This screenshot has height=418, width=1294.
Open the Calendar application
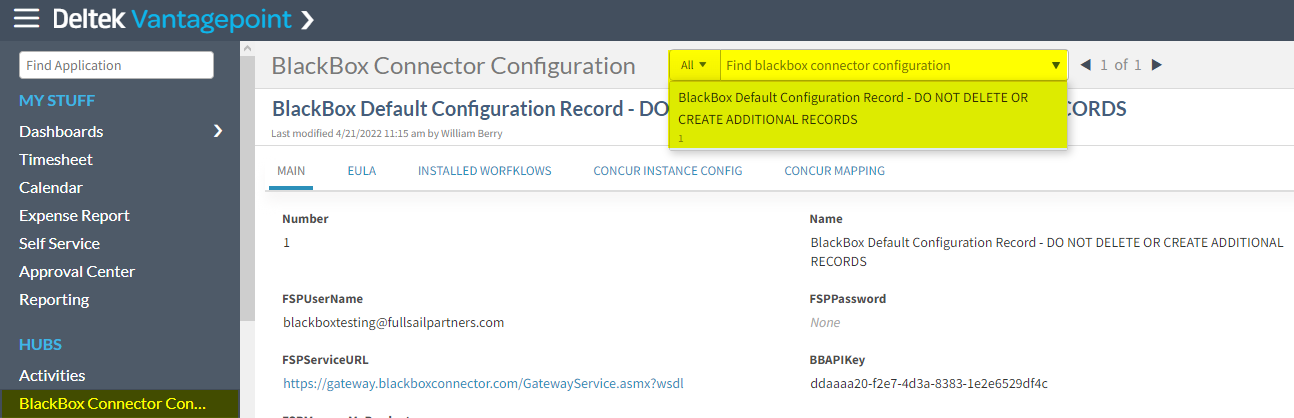[51, 187]
